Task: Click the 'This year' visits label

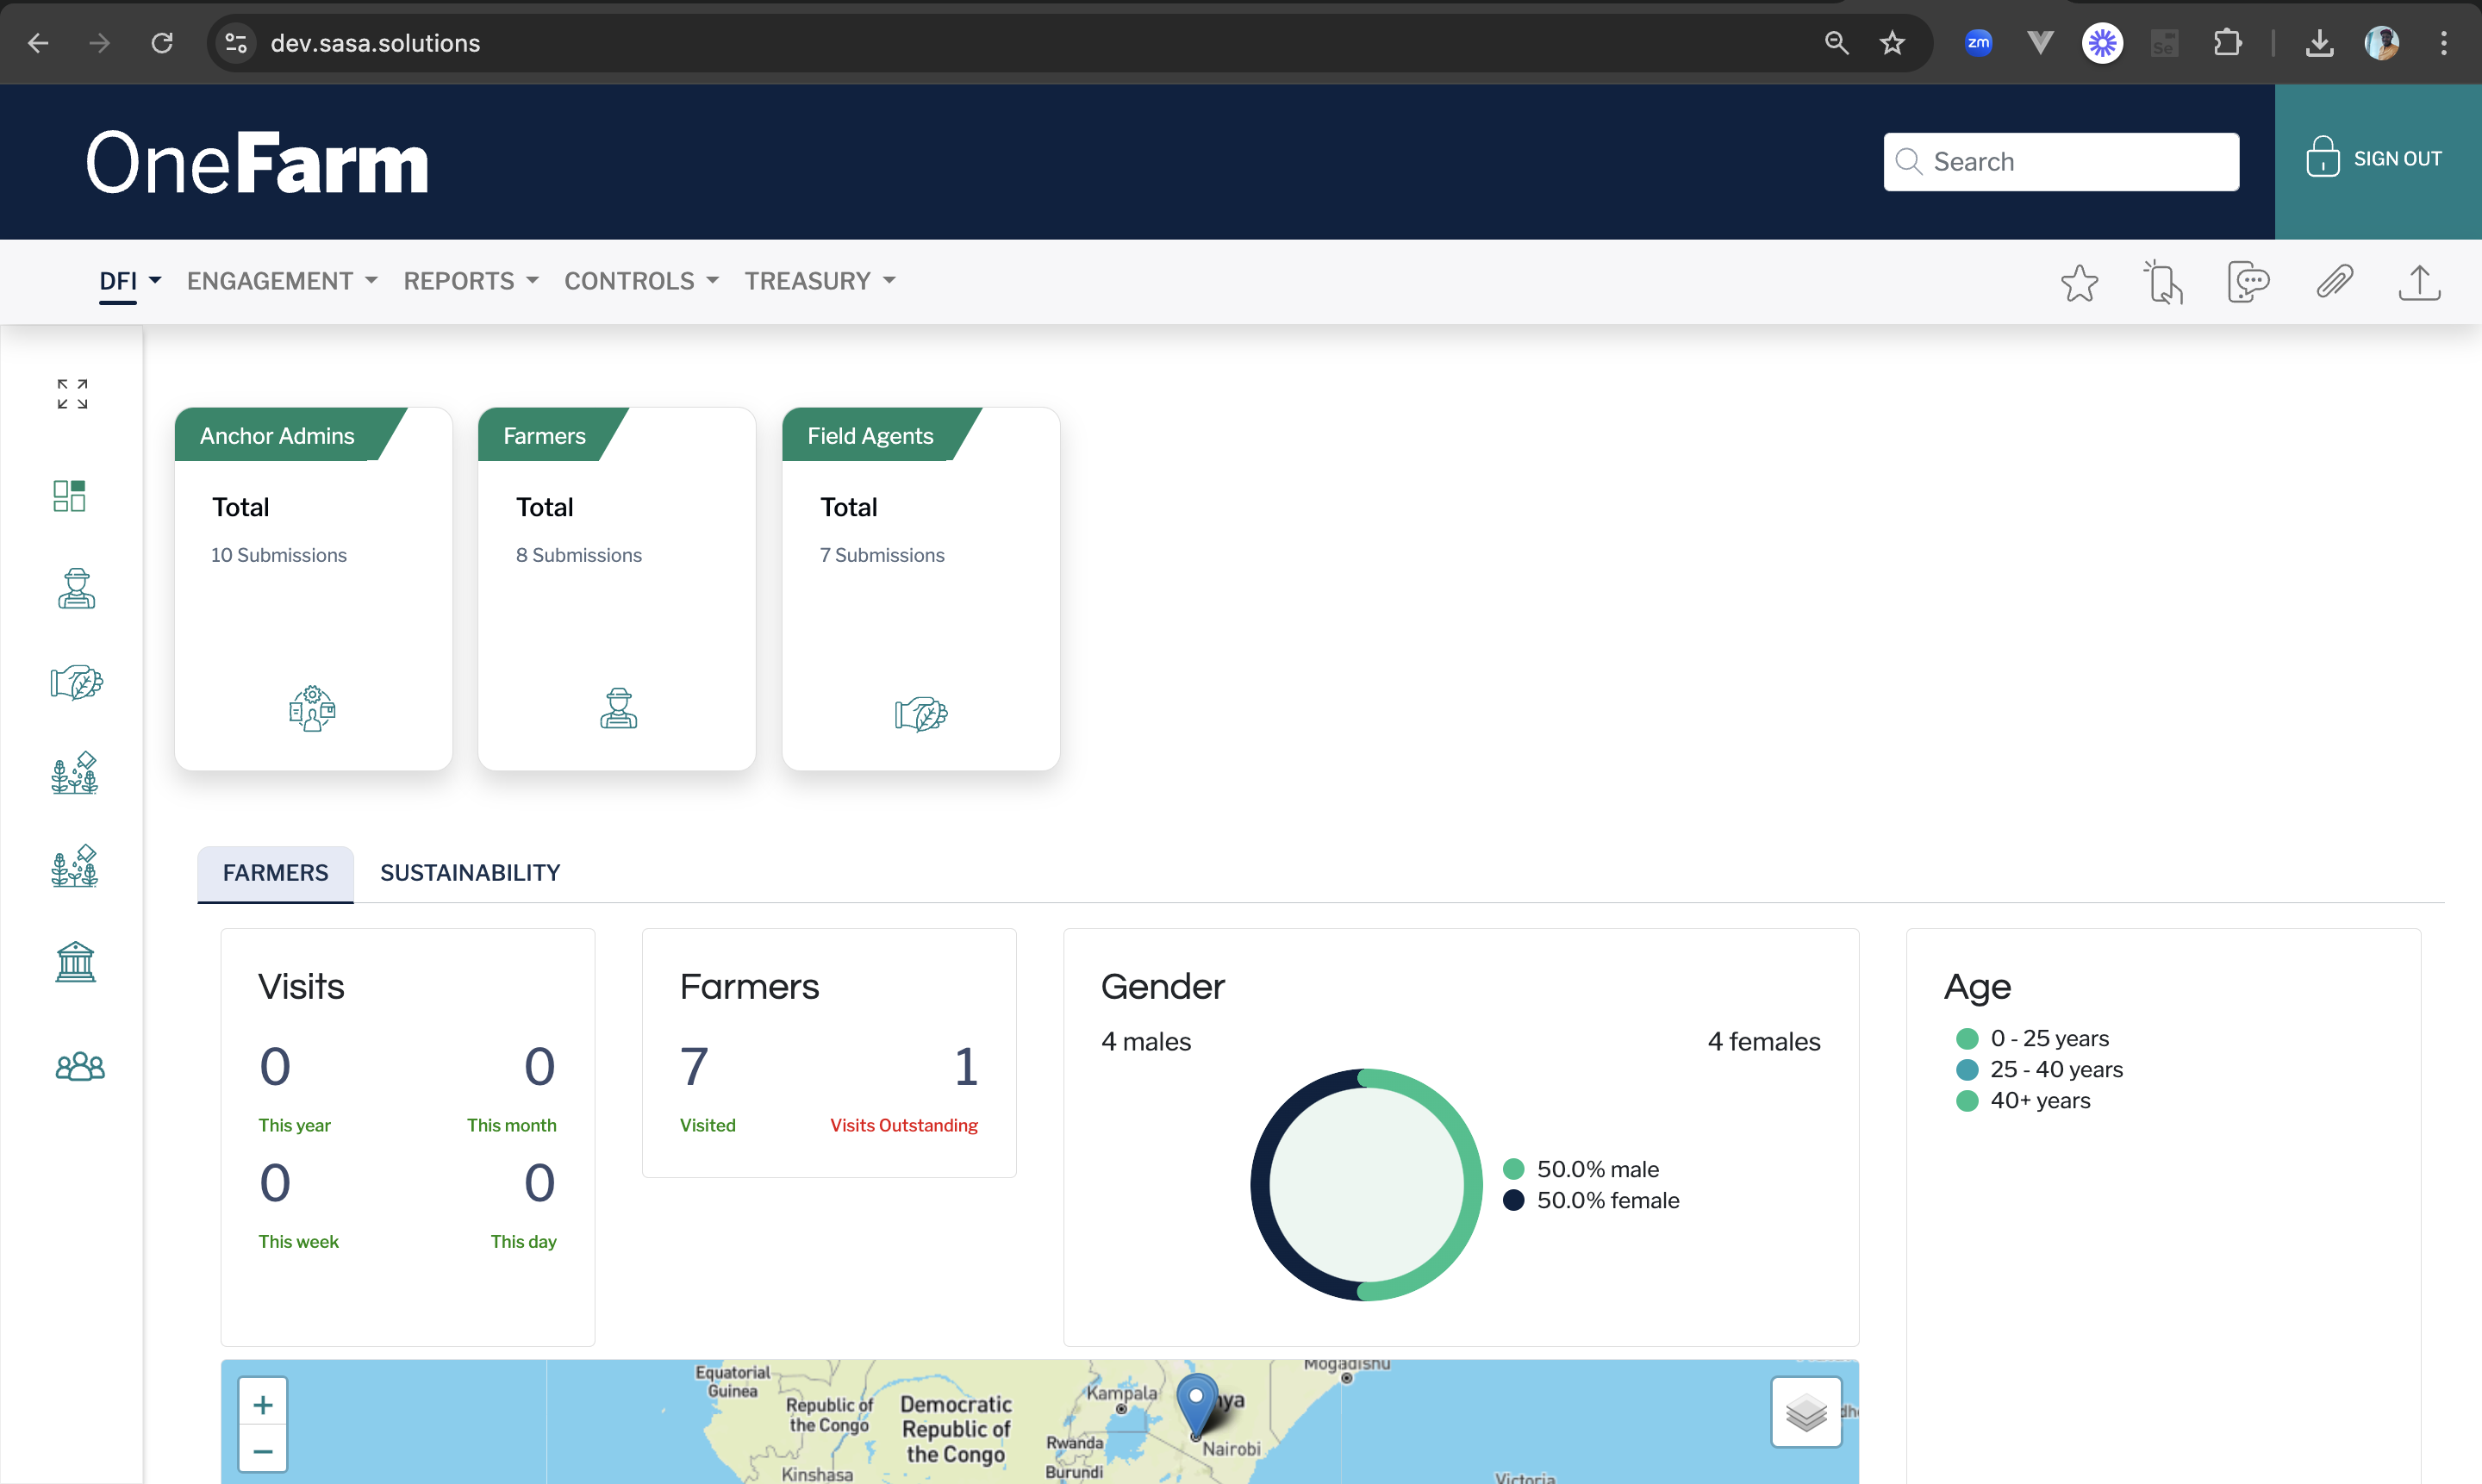Action: click(294, 1125)
